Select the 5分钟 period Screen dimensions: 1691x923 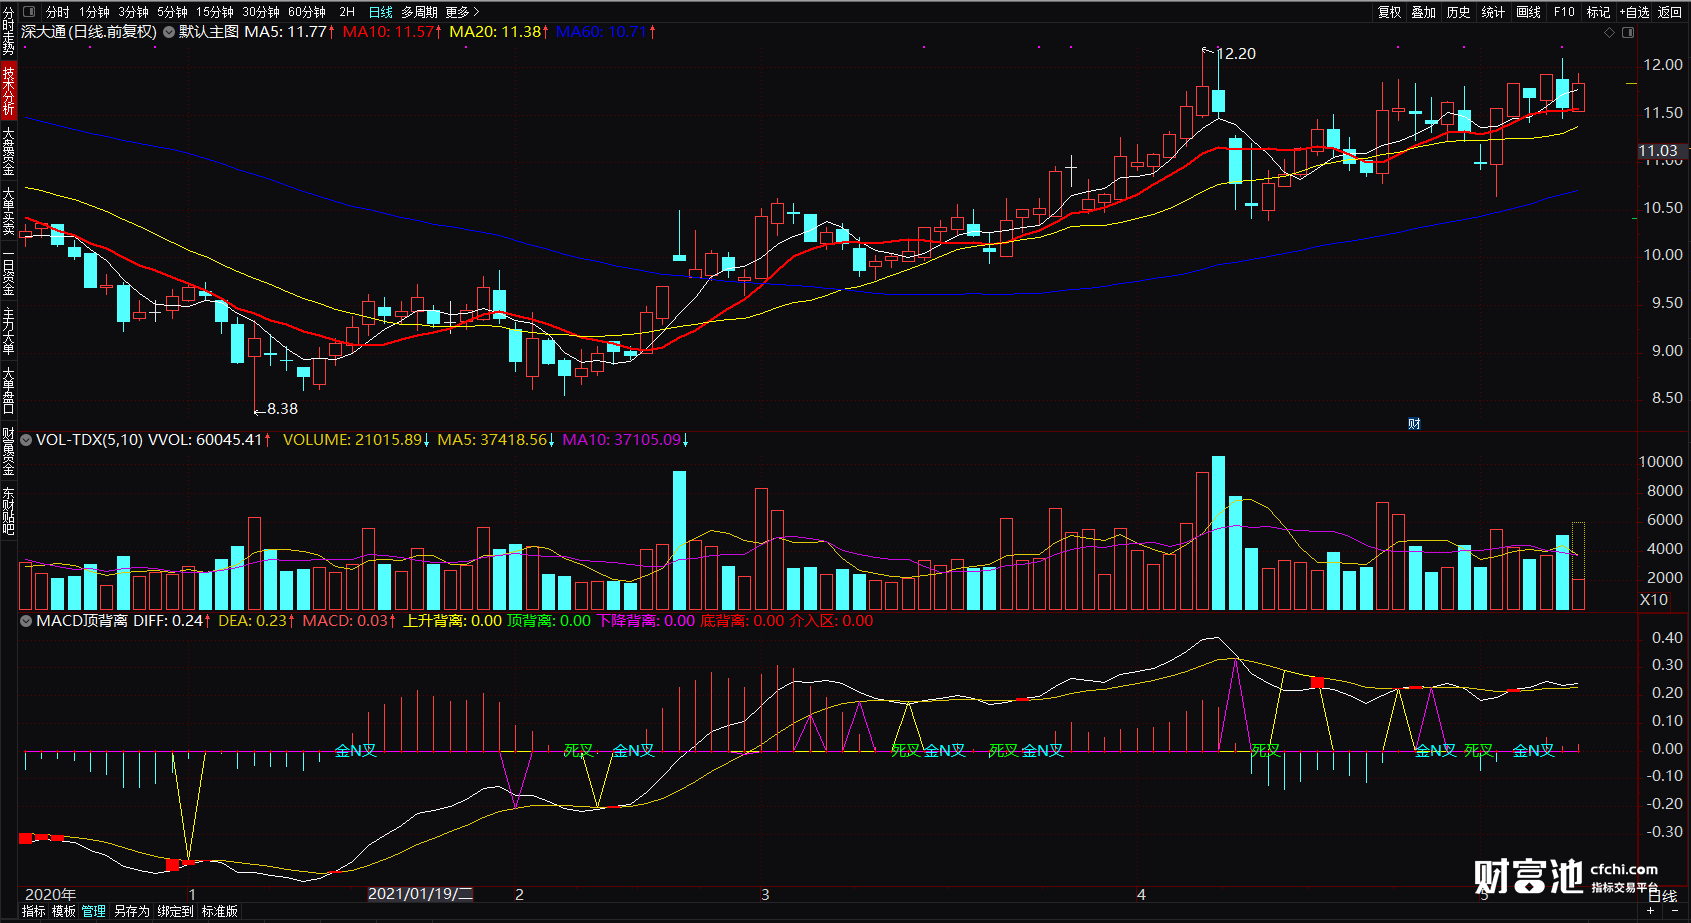172,12
